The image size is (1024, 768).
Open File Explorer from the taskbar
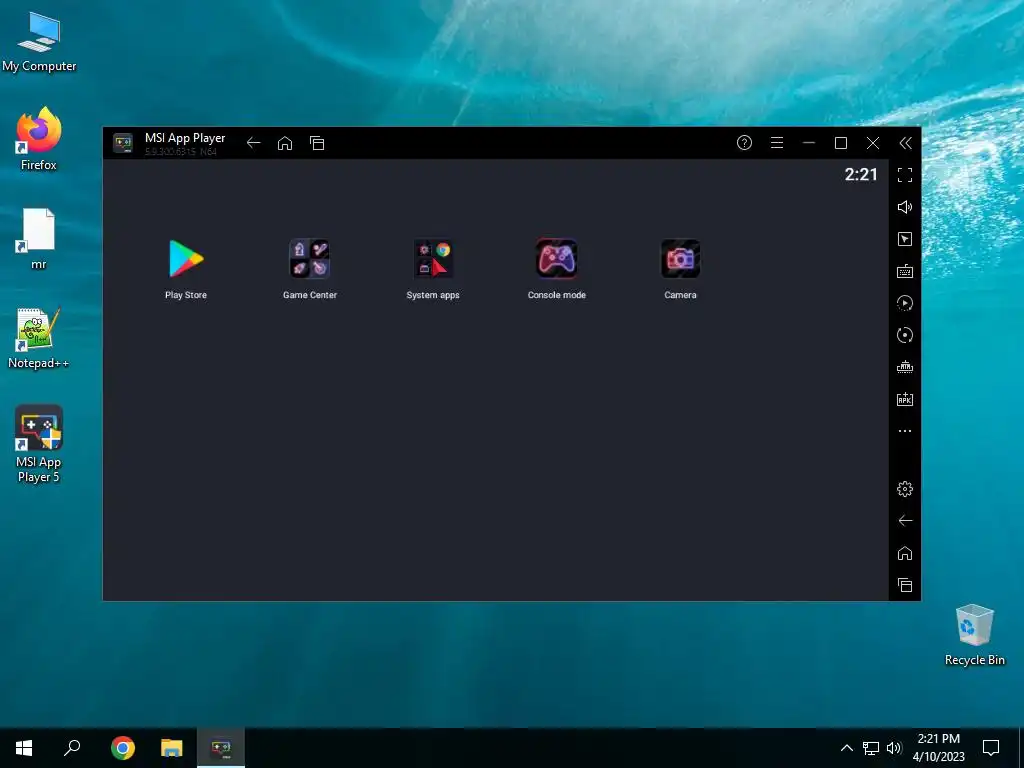[x=172, y=748]
